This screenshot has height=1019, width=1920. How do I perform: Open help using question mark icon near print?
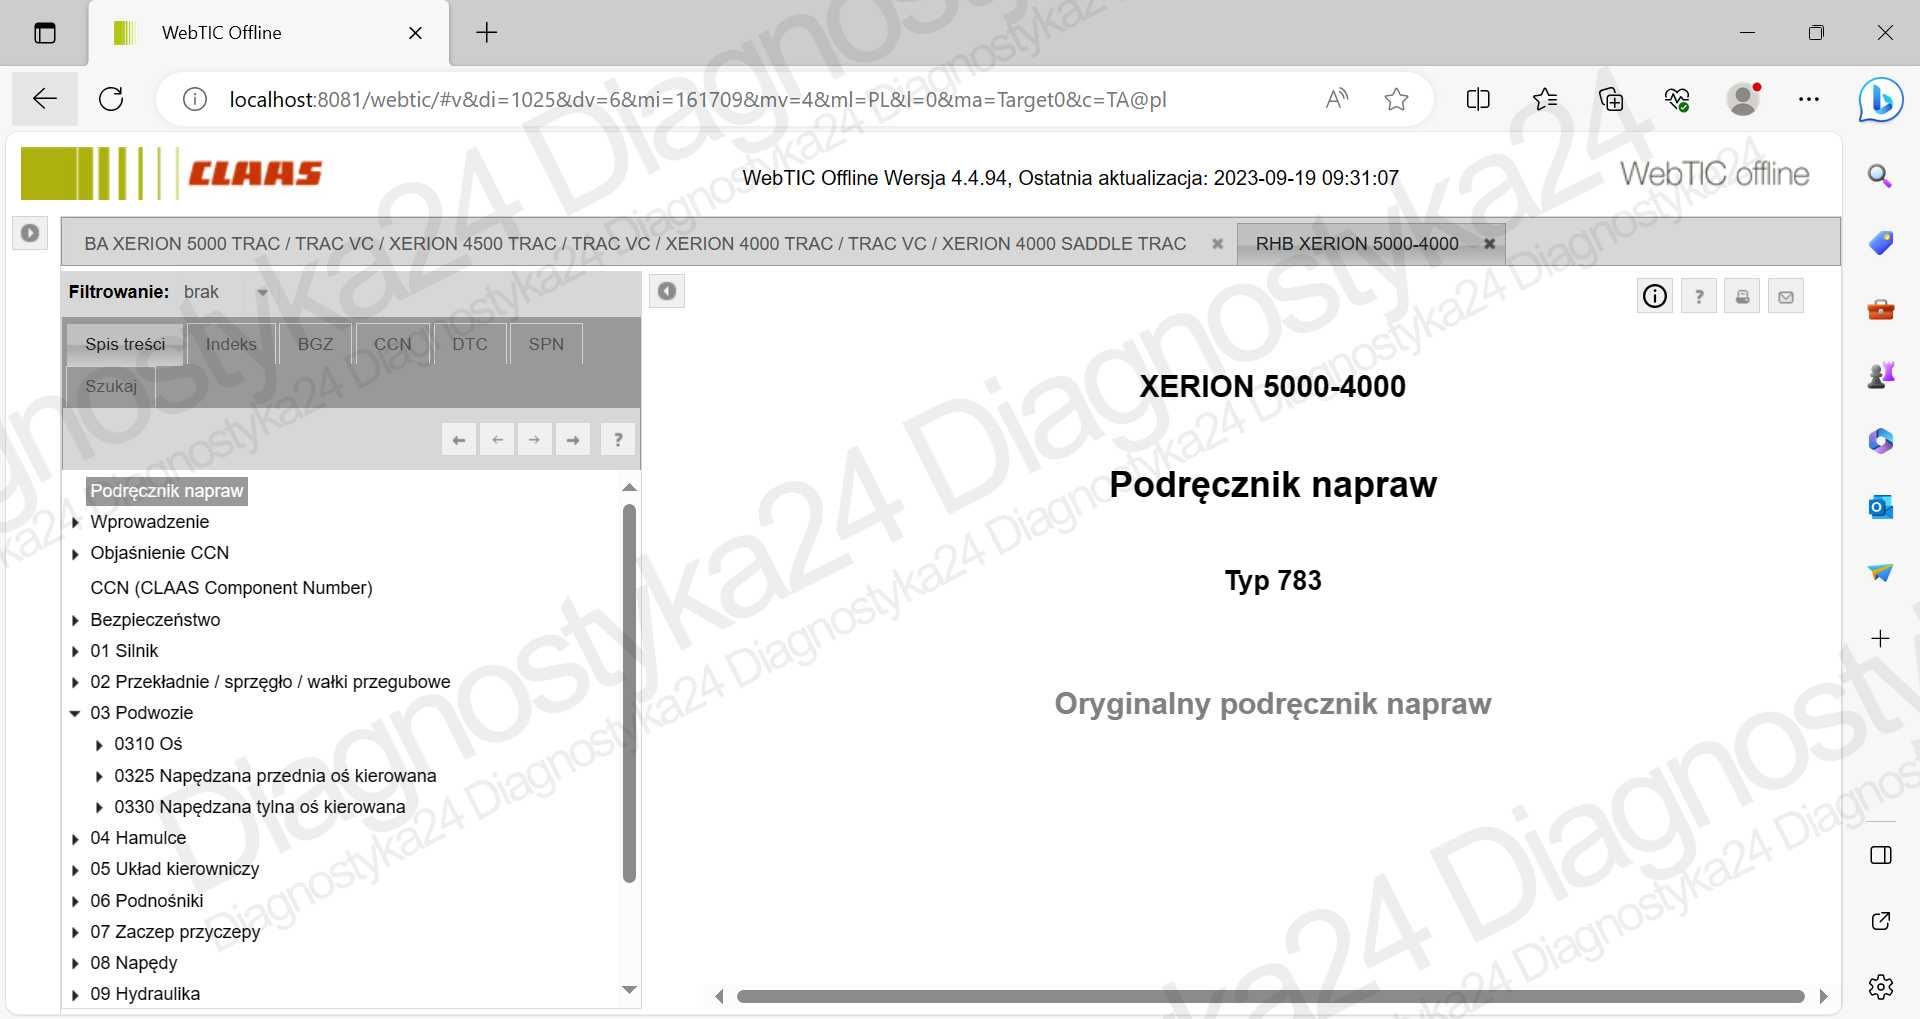tap(1699, 296)
